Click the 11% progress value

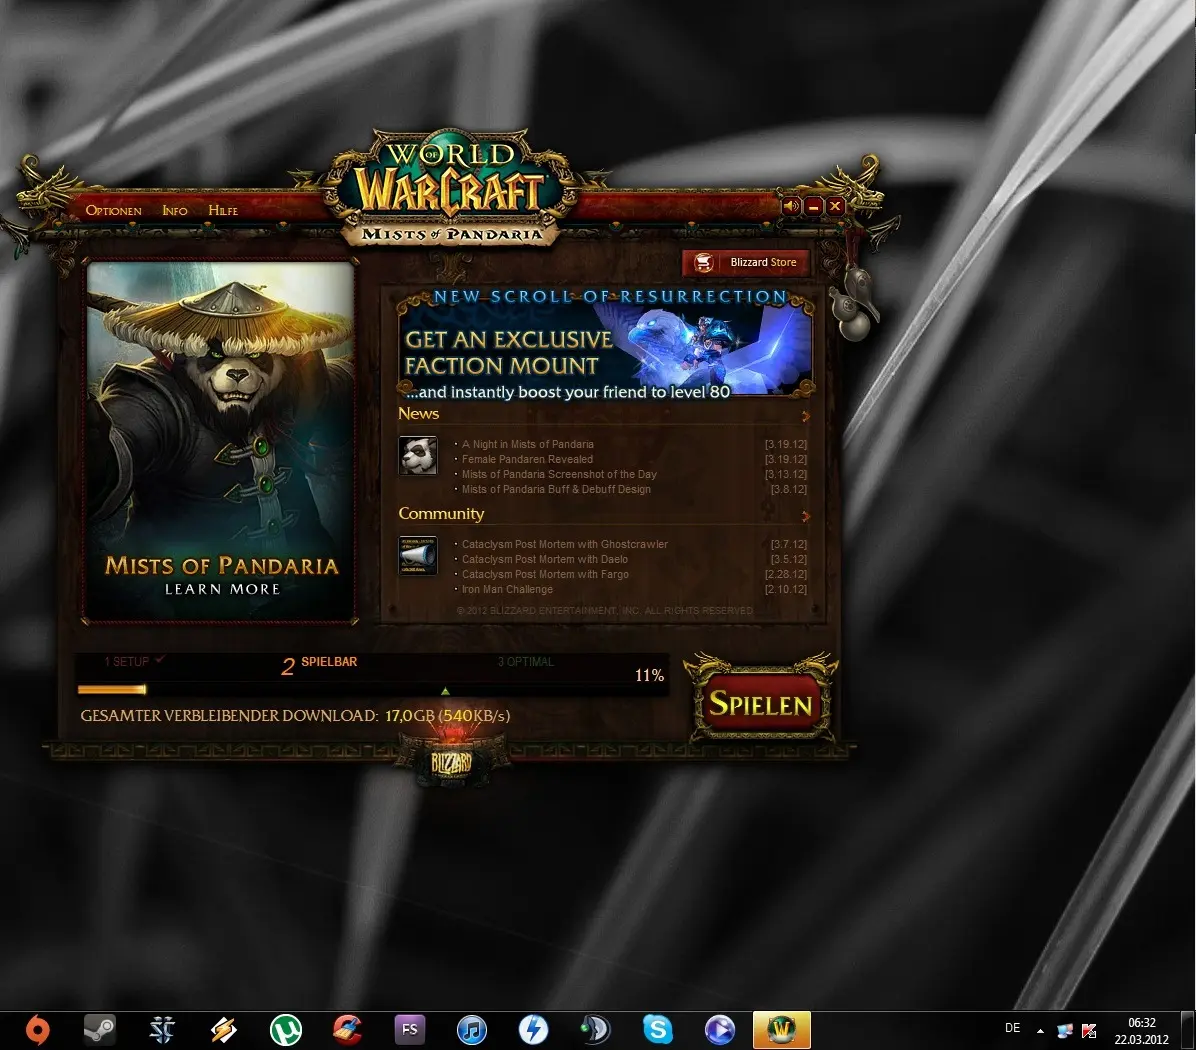[649, 676]
